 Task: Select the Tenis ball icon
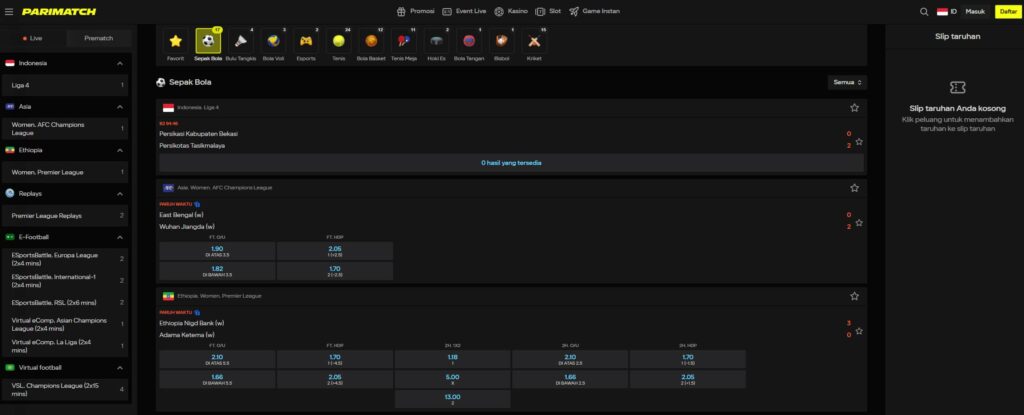(x=338, y=41)
